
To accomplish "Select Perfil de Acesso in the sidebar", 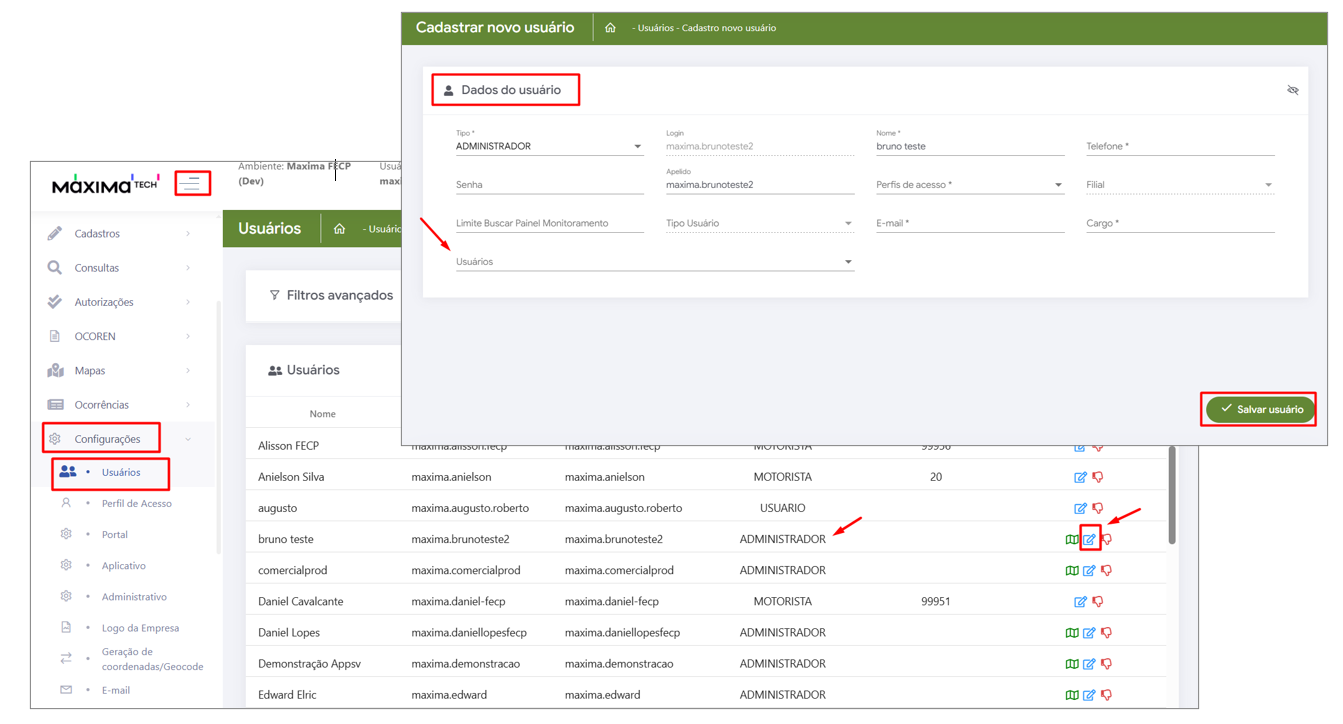I will click(136, 504).
